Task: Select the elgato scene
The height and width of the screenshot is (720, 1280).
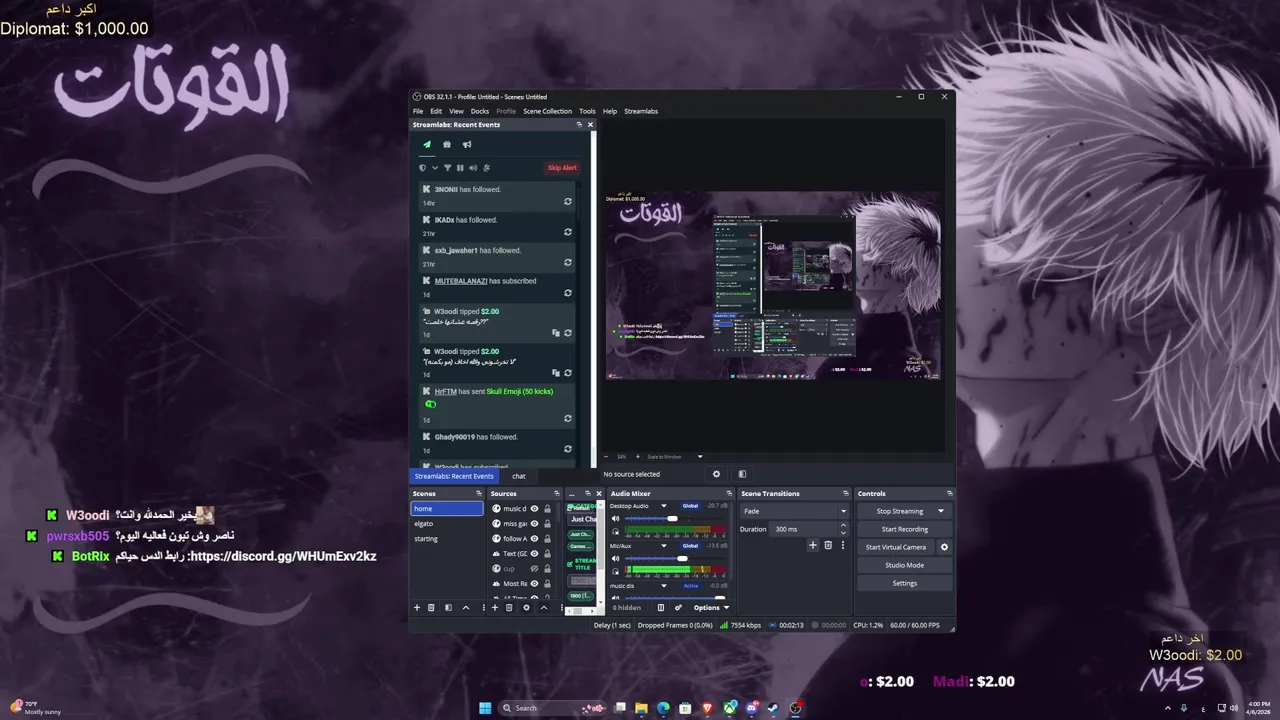Action: 446,524
